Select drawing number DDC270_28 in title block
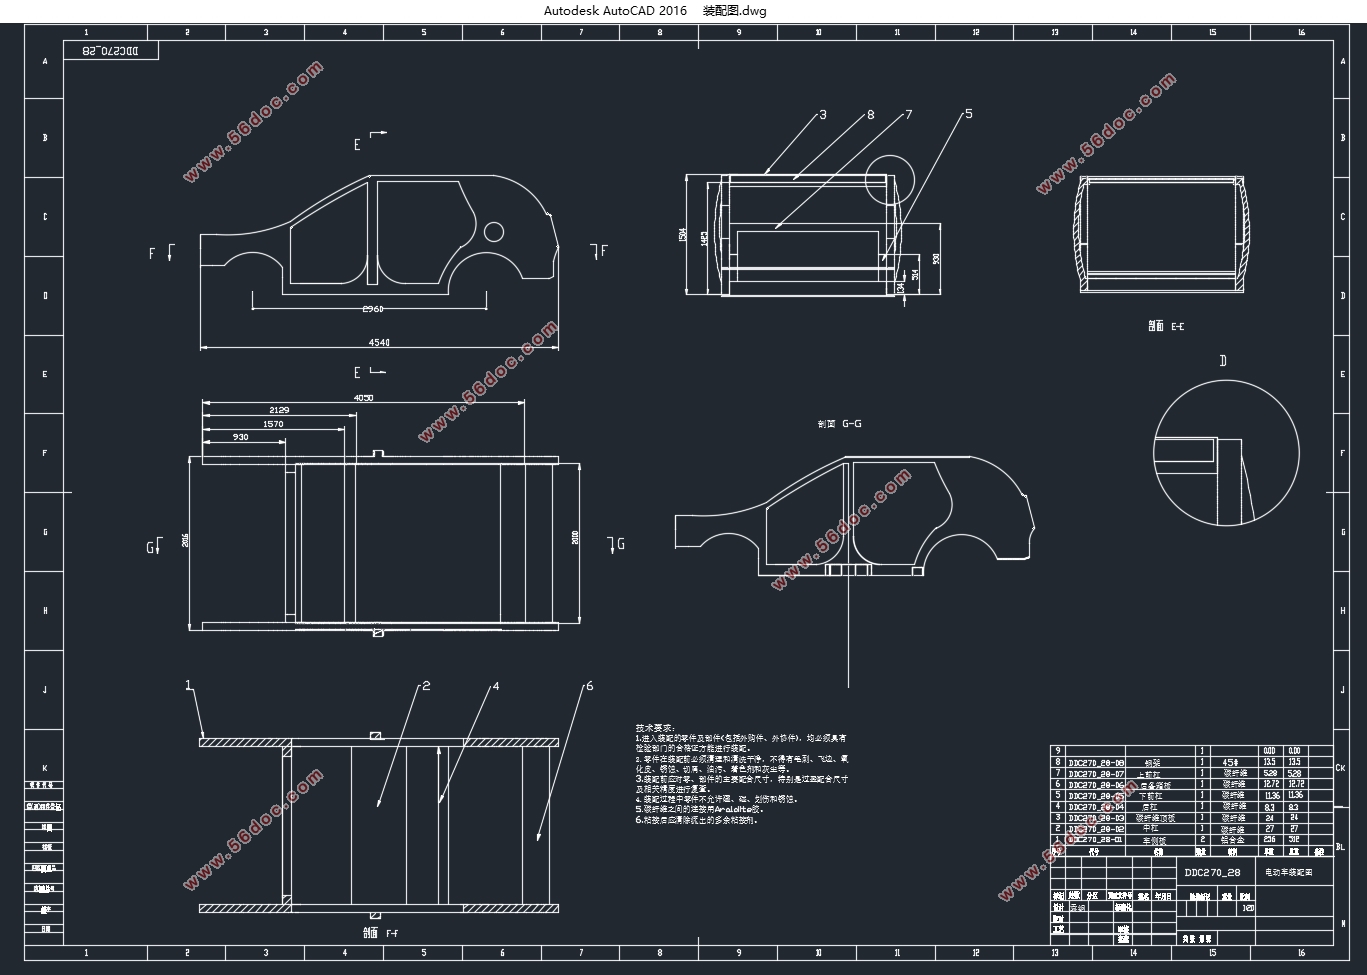1367x975 pixels. pos(1212,872)
